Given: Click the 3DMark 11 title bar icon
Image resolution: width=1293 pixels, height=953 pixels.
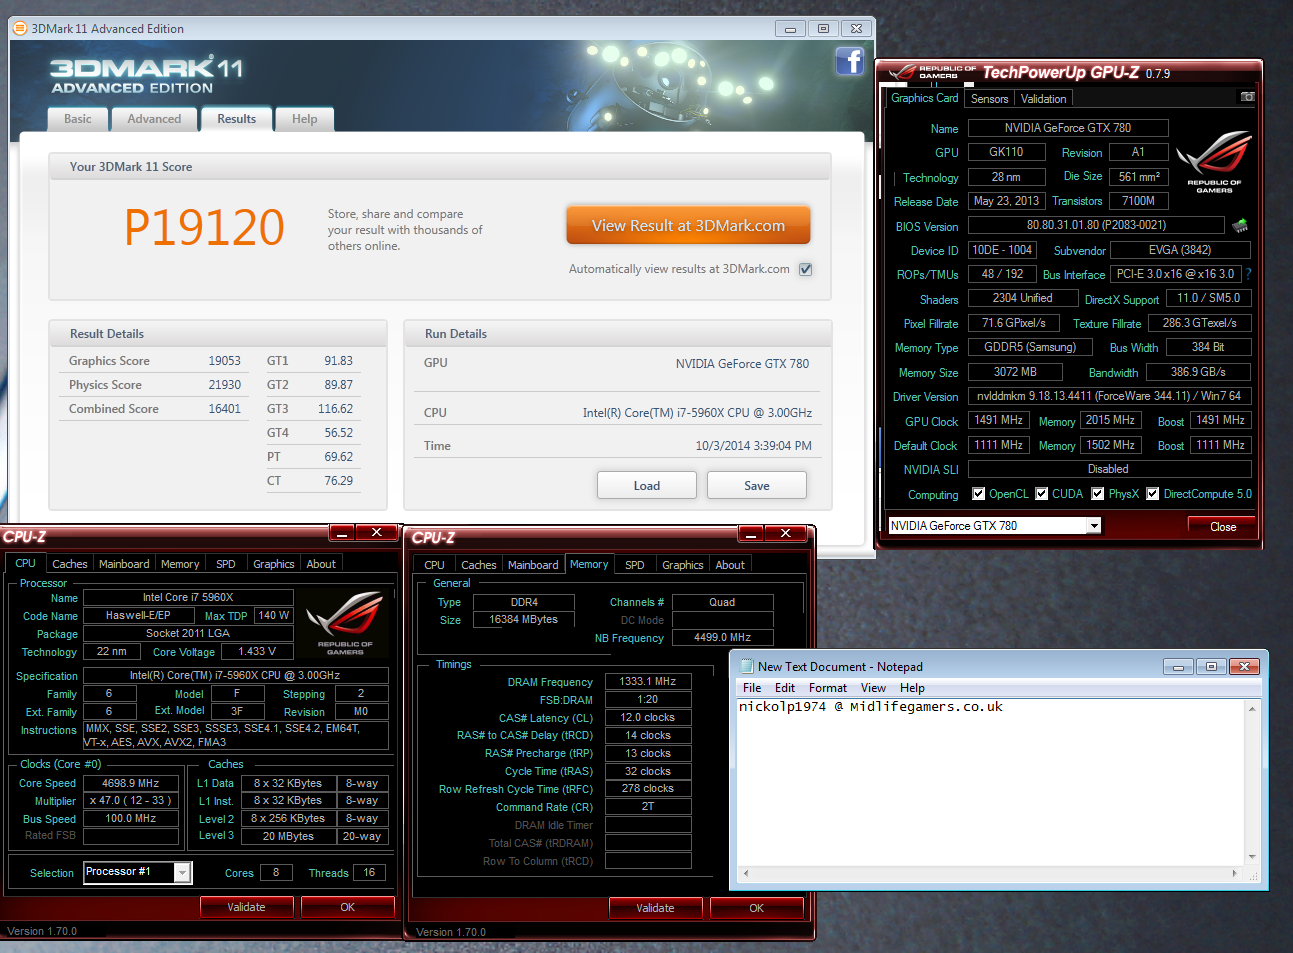Looking at the screenshot, I should point(19,29).
